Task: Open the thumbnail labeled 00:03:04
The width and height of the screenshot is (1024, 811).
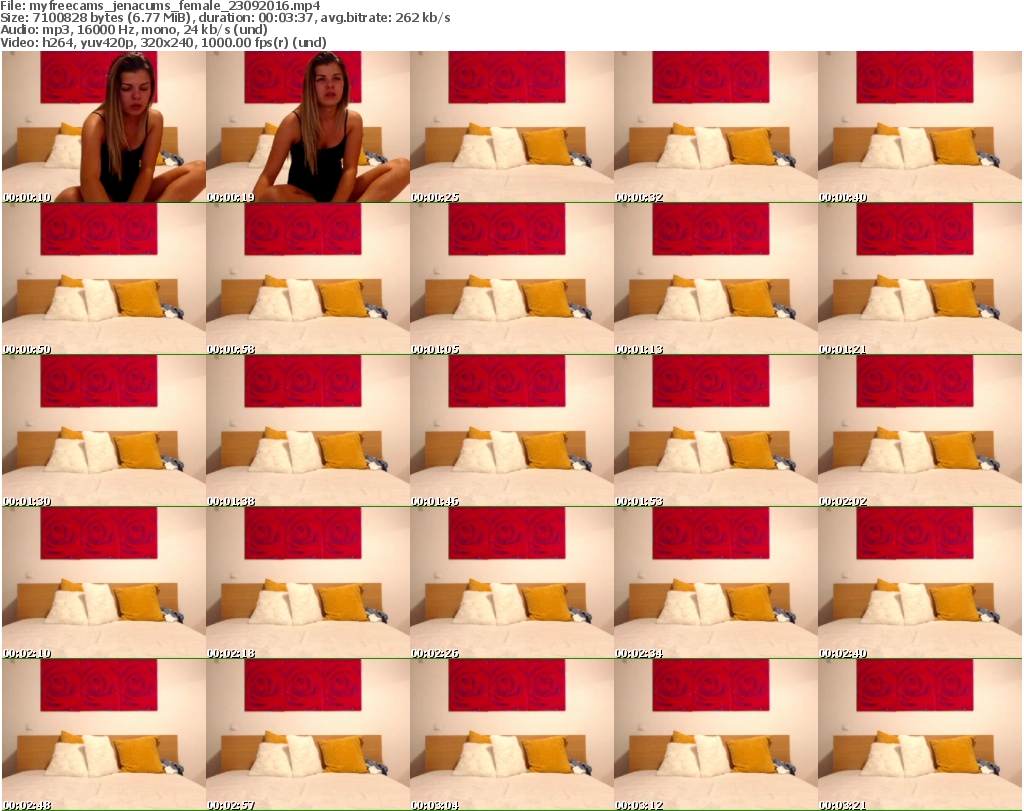Action: pos(512,735)
